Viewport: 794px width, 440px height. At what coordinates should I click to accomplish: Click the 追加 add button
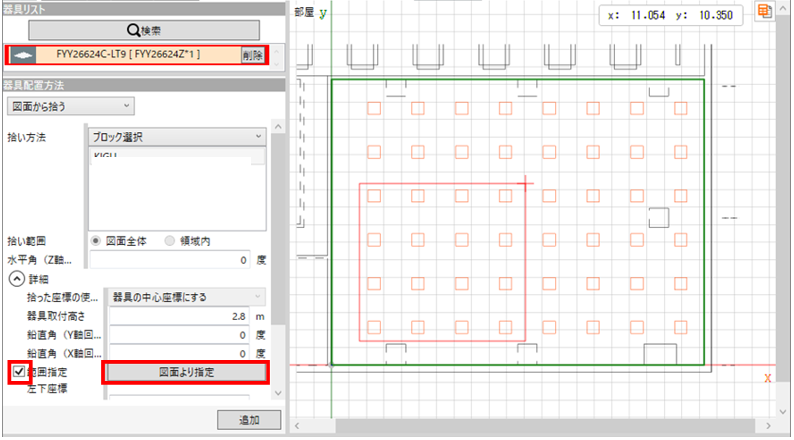pos(249,420)
